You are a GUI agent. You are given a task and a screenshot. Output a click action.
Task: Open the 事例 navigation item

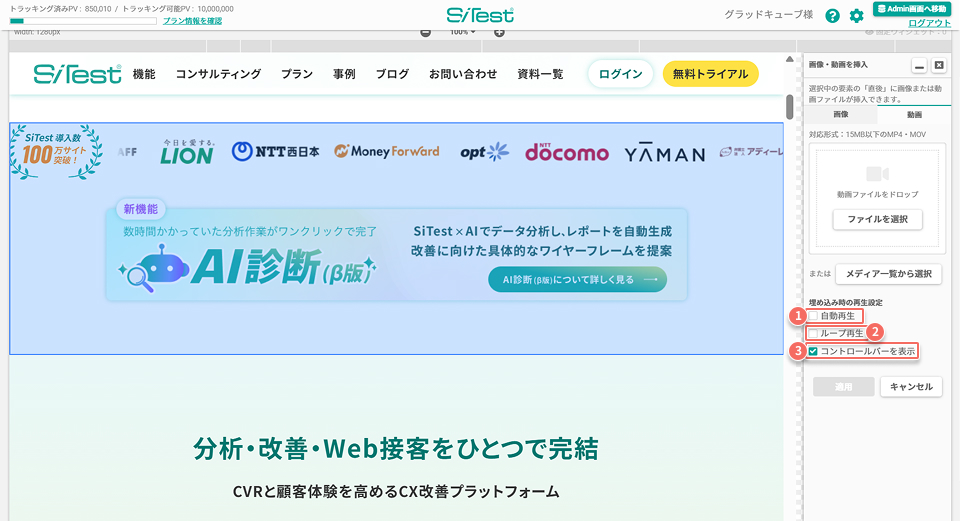(x=344, y=74)
